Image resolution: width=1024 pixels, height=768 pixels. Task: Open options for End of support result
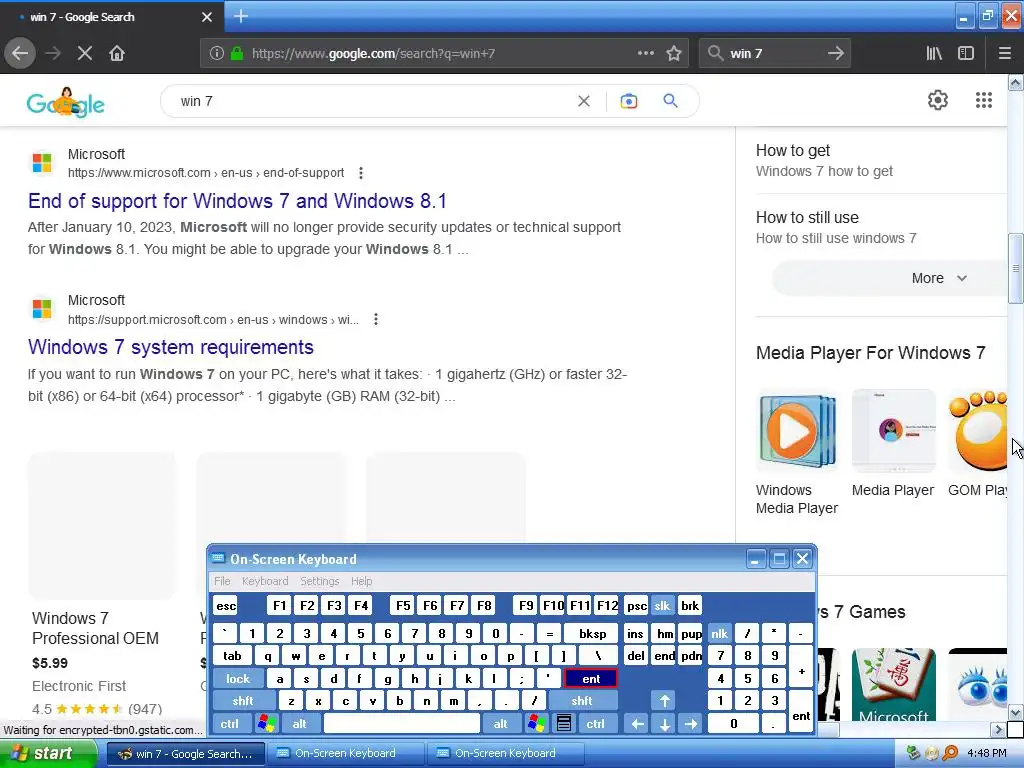click(360, 173)
